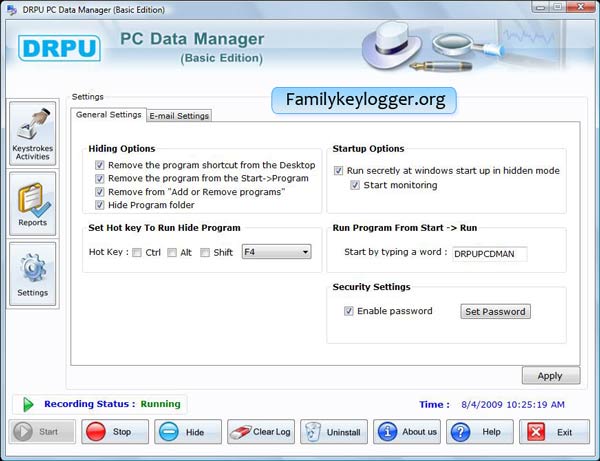Switch to E-mail Settings tab
The height and width of the screenshot is (461, 600).
tap(179, 116)
